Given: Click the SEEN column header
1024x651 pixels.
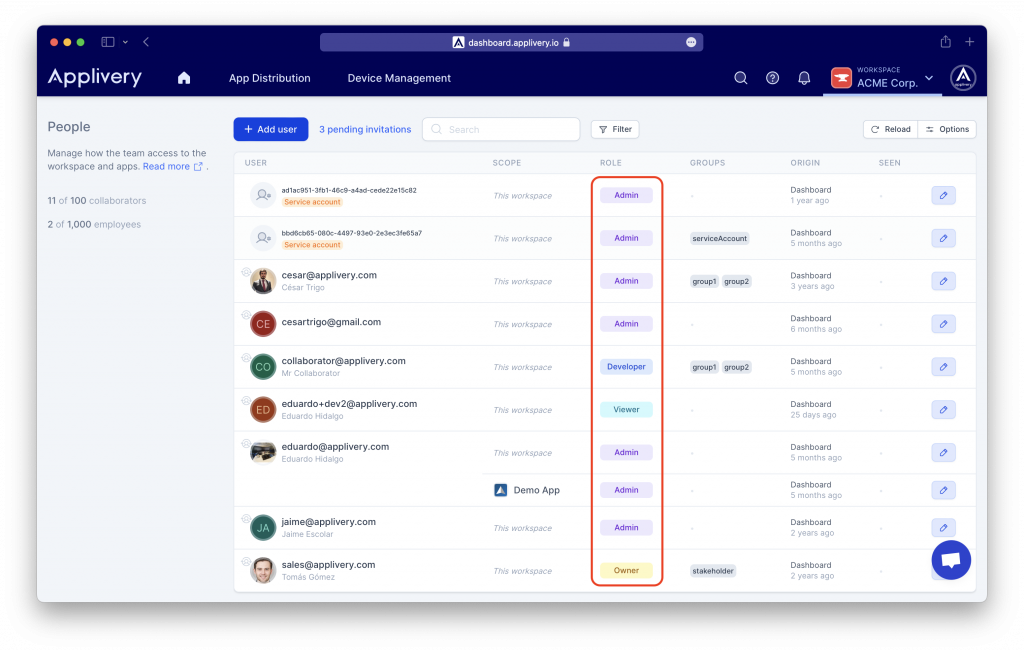Looking at the screenshot, I should (x=889, y=163).
